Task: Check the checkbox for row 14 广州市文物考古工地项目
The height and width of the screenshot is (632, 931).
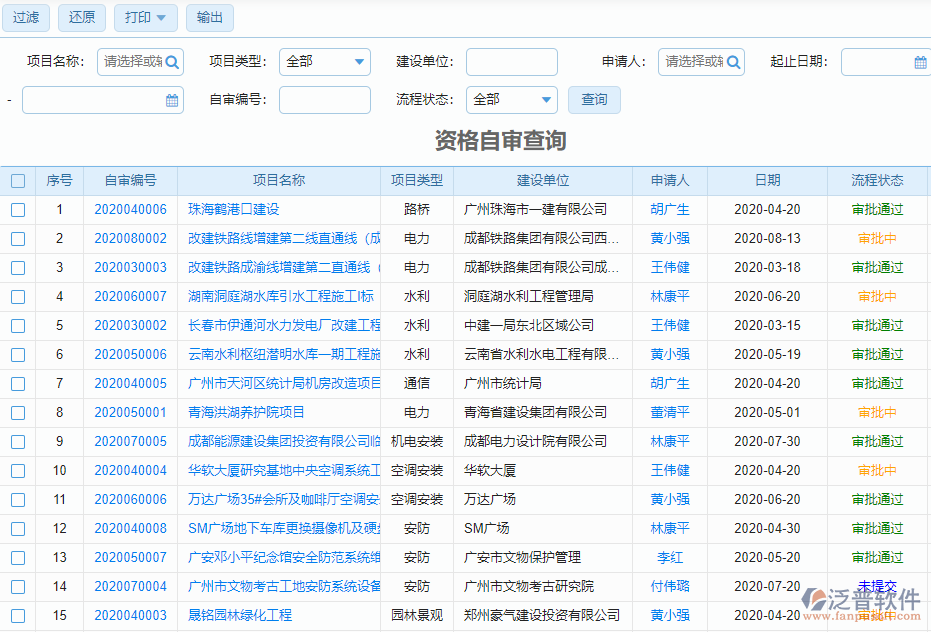Action: pyautogui.click(x=17, y=587)
